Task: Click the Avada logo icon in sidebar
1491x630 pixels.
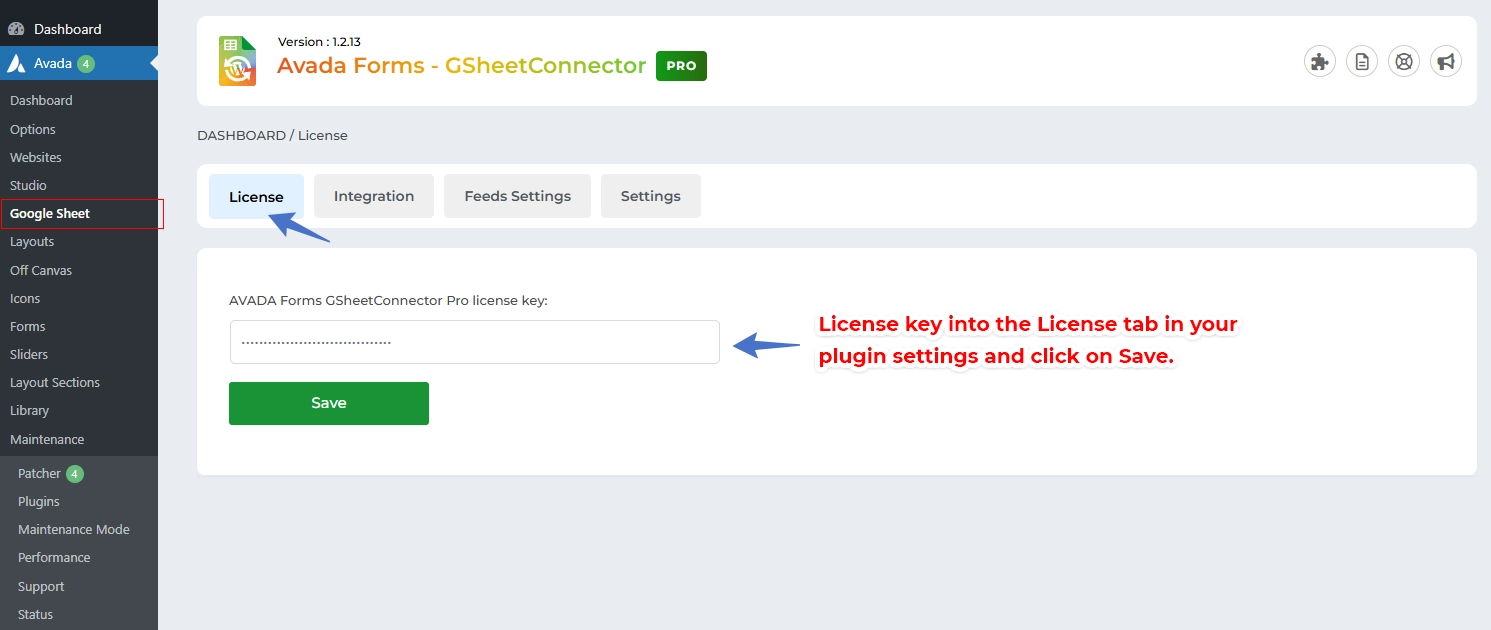Action: pos(16,63)
